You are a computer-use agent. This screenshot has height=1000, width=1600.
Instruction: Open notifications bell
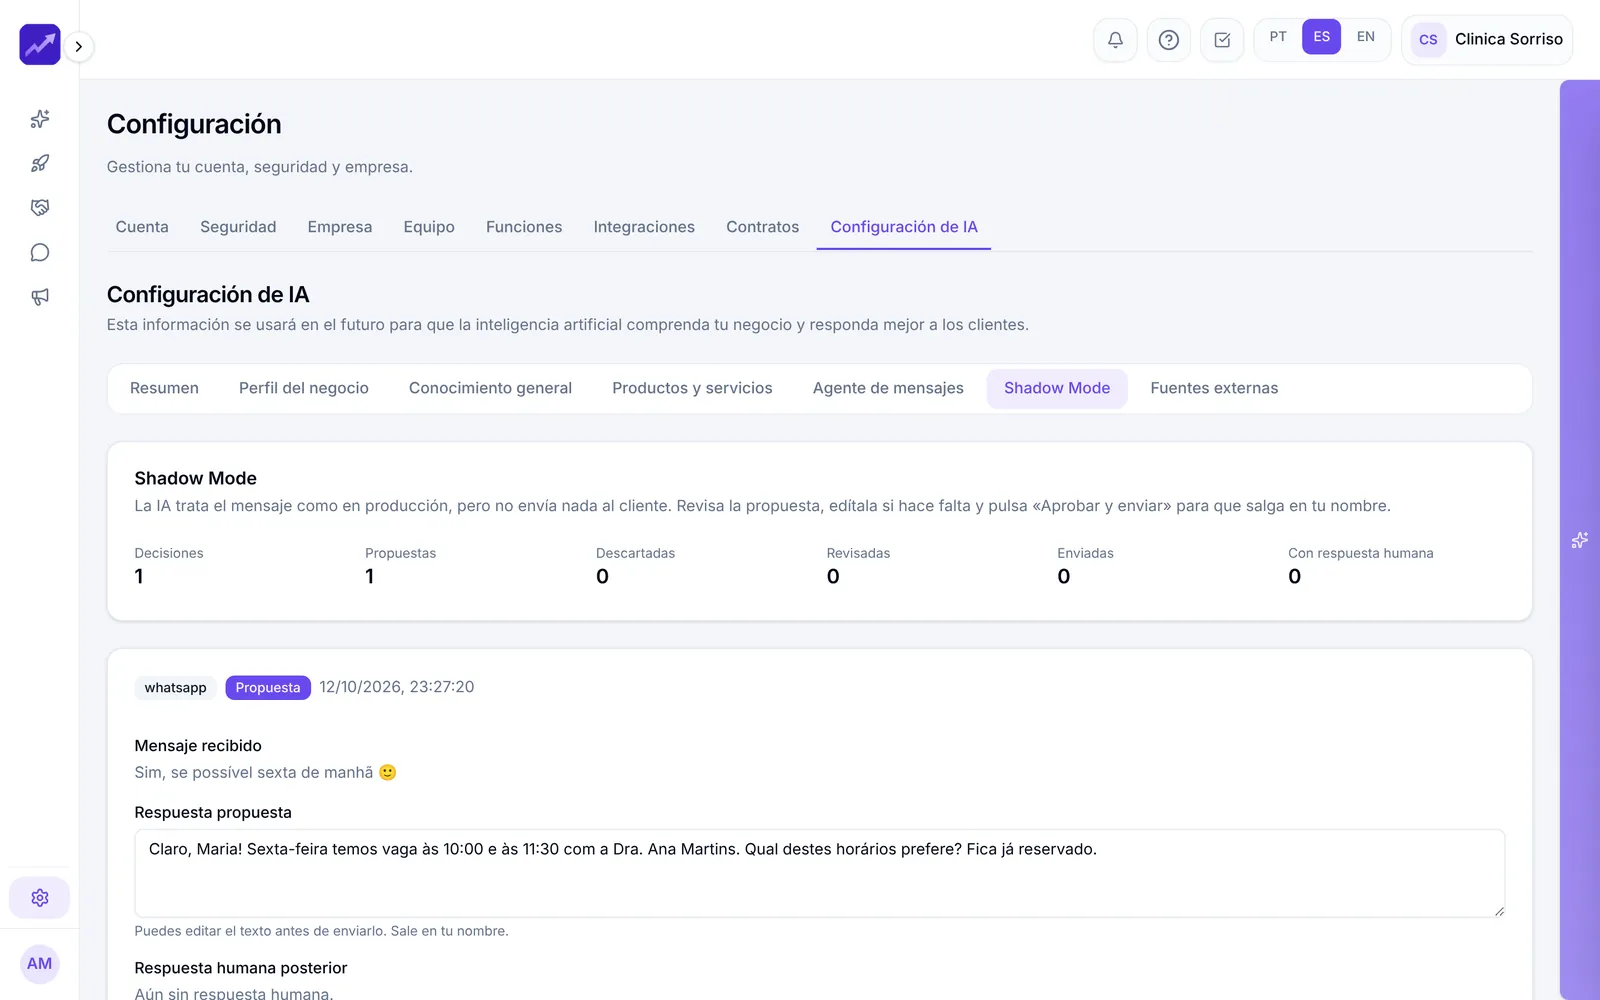click(x=1115, y=40)
